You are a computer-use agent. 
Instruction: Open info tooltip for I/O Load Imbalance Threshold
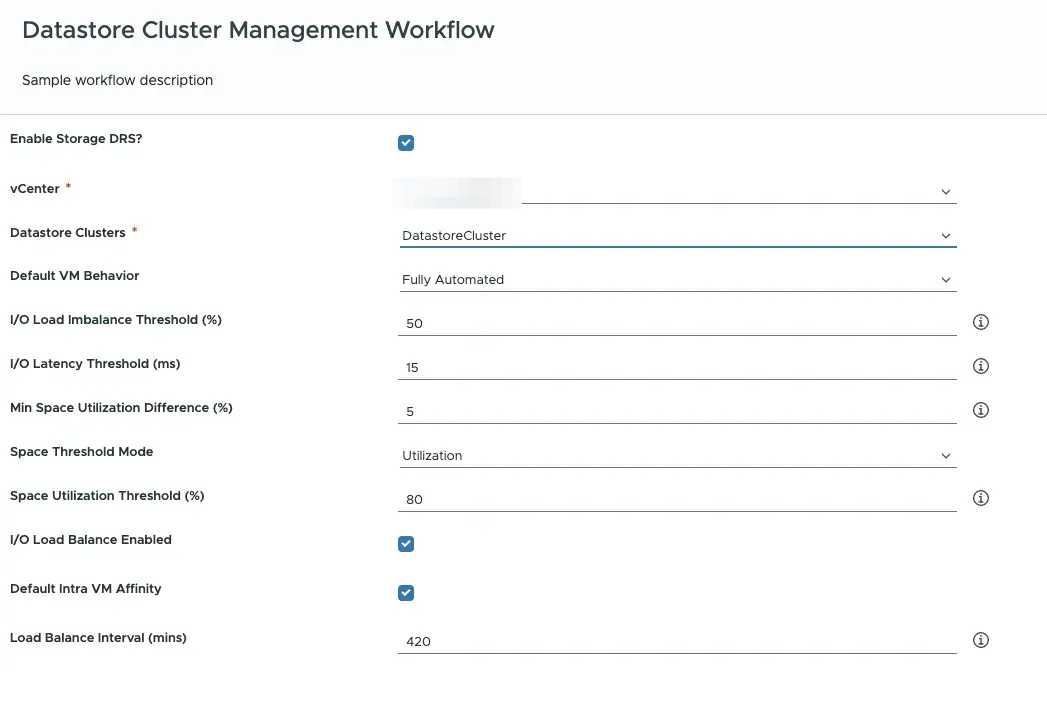(980, 322)
